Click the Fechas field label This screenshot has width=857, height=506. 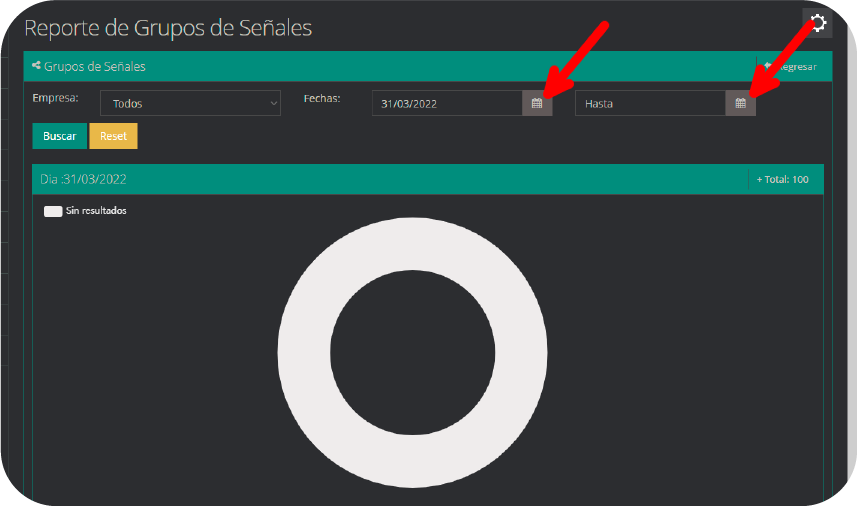point(322,98)
